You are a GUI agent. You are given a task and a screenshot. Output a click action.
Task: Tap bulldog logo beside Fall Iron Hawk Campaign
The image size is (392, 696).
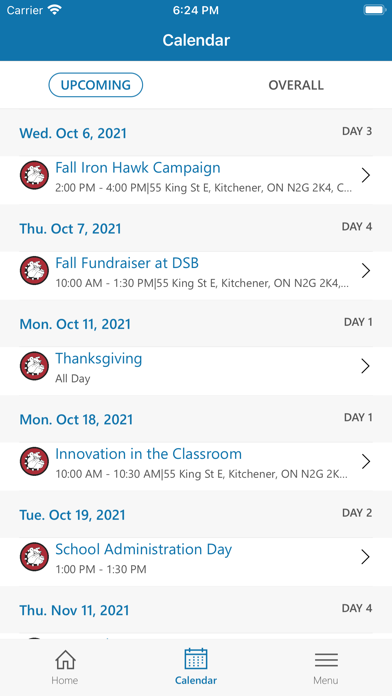(x=34, y=175)
